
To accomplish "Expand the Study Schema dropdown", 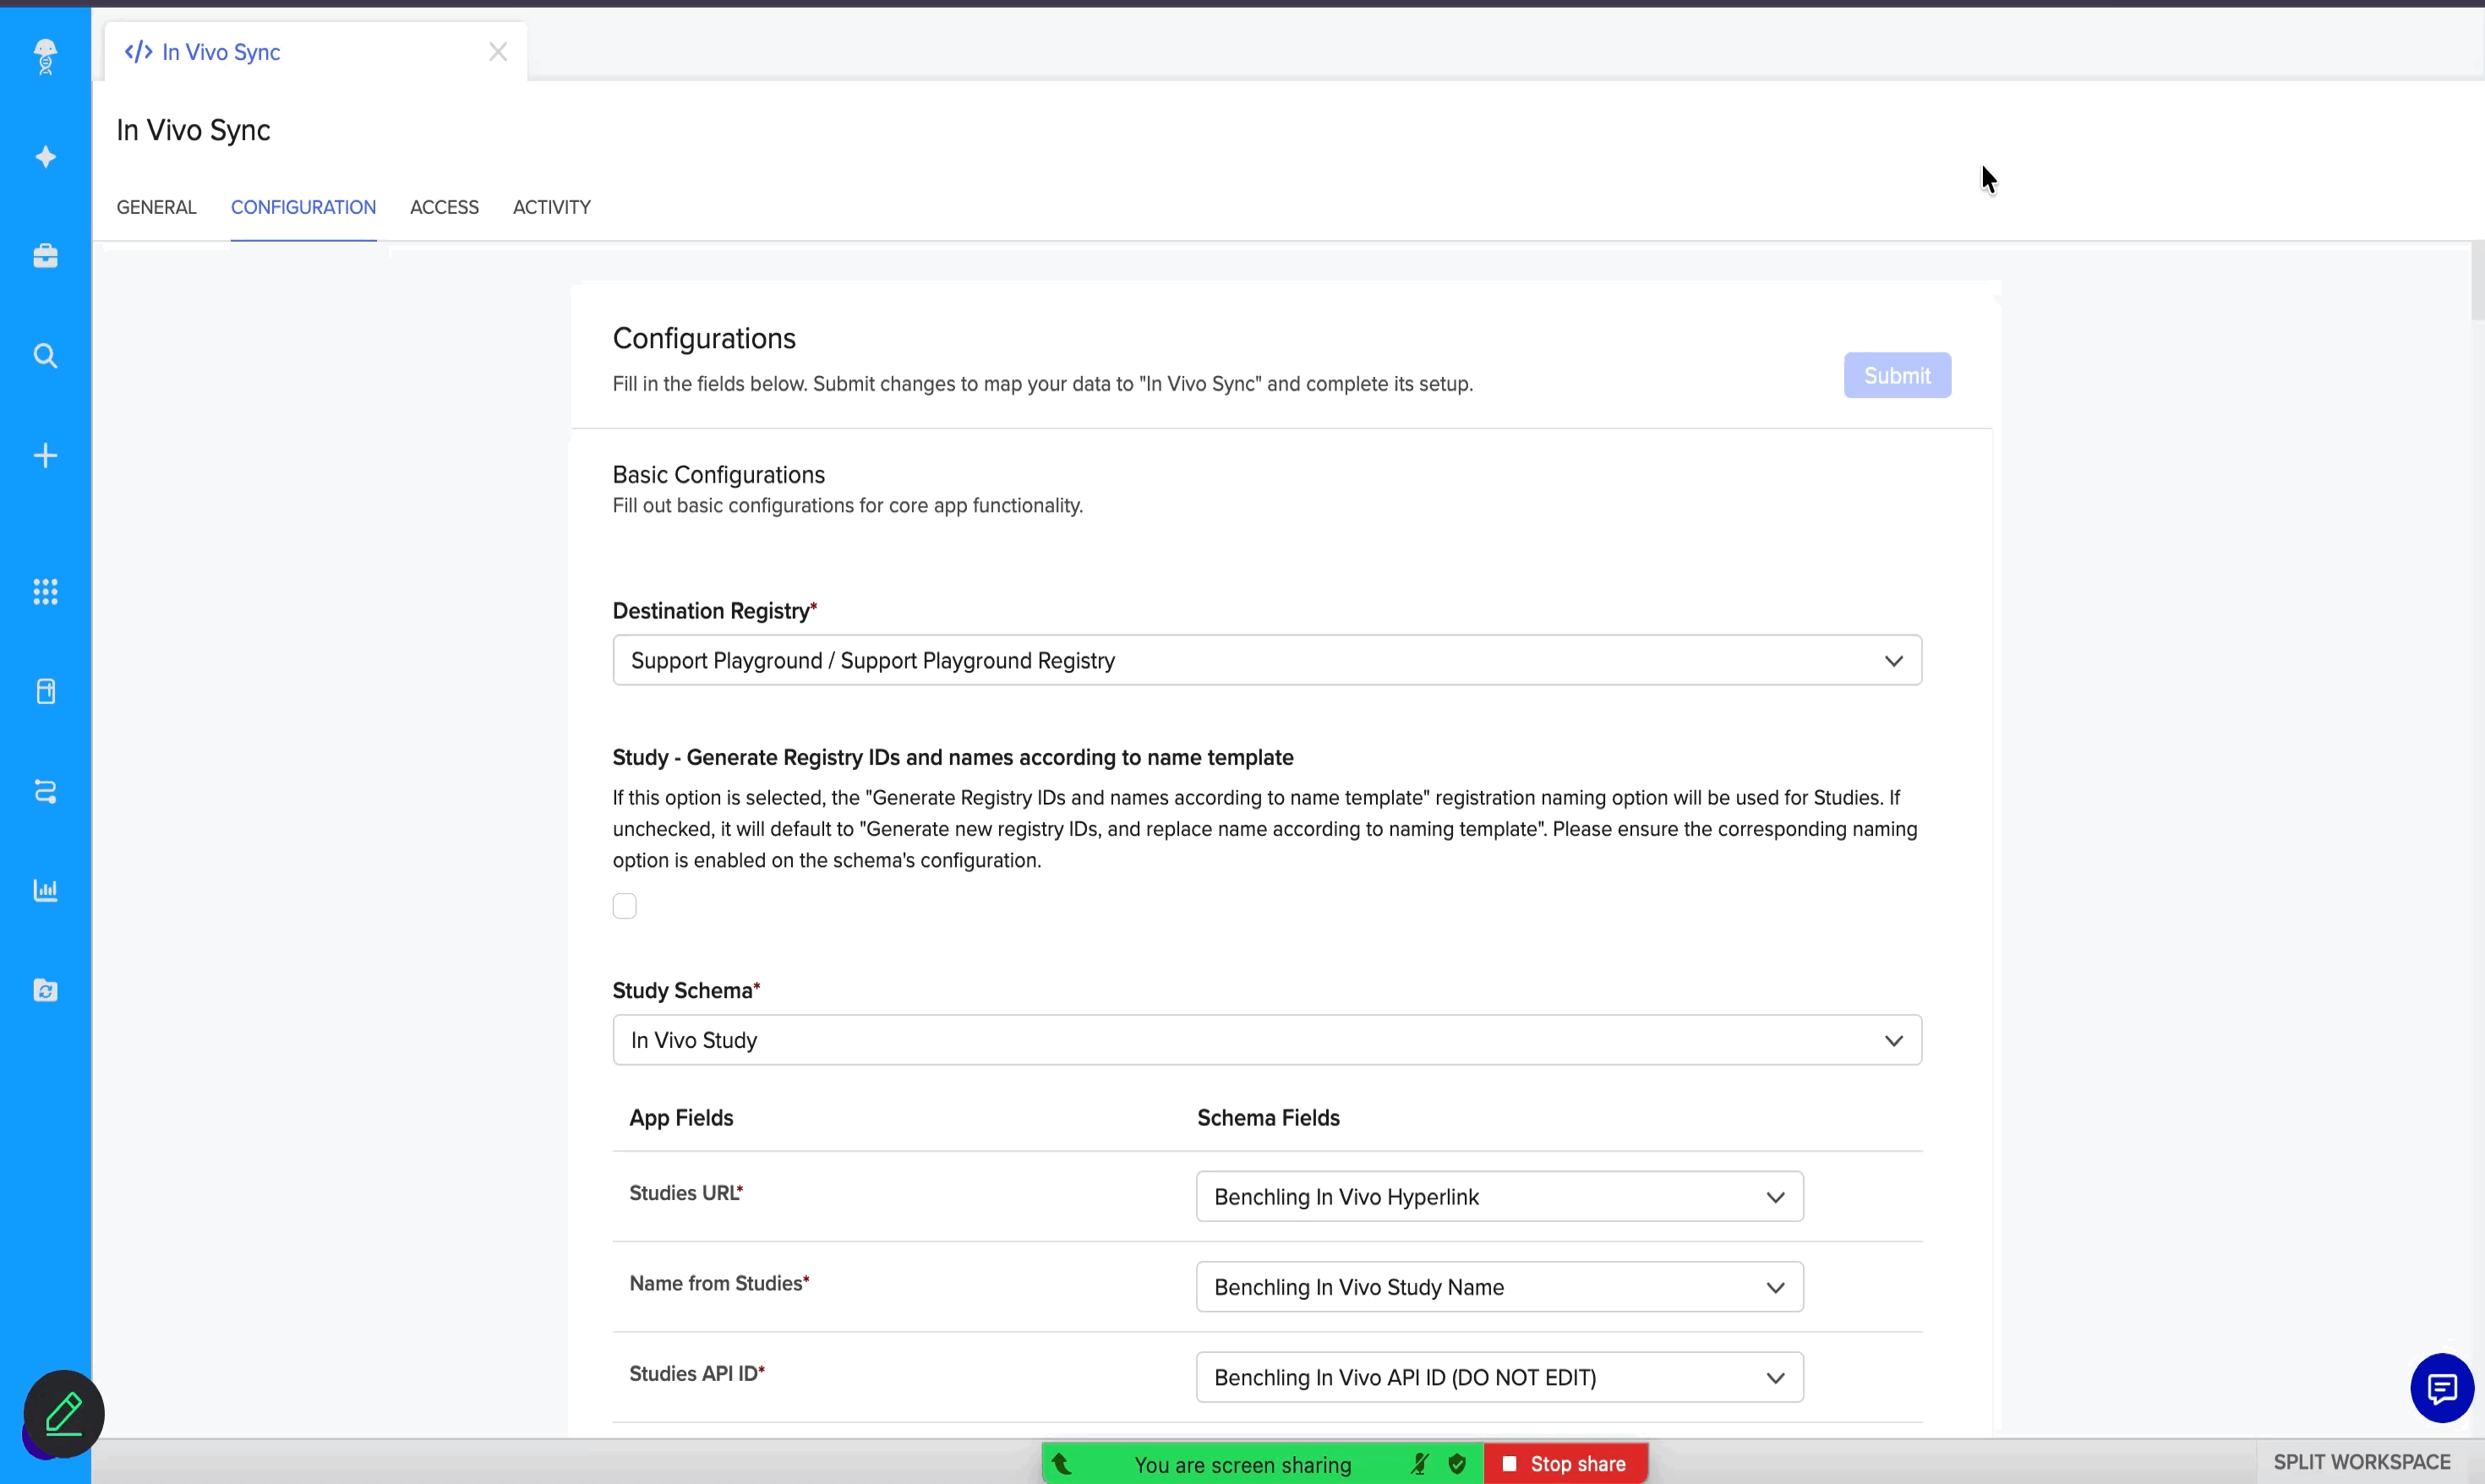I will pyautogui.click(x=1266, y=1040).
